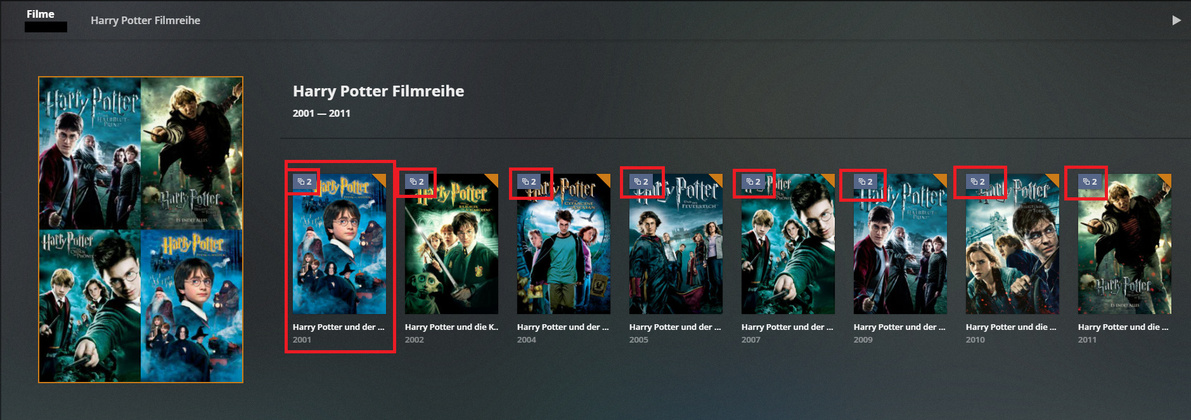Open the Filme library breadcrumb

[40, 14]
